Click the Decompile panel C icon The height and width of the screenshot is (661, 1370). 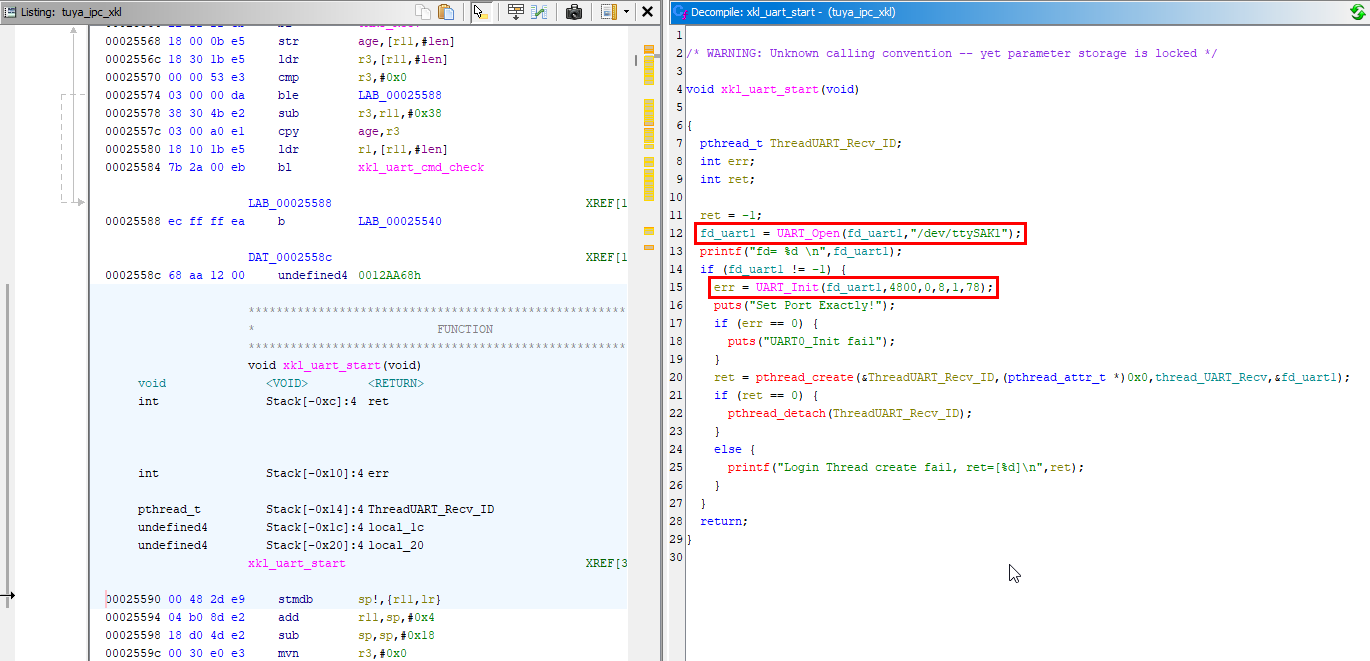[678, 12]
